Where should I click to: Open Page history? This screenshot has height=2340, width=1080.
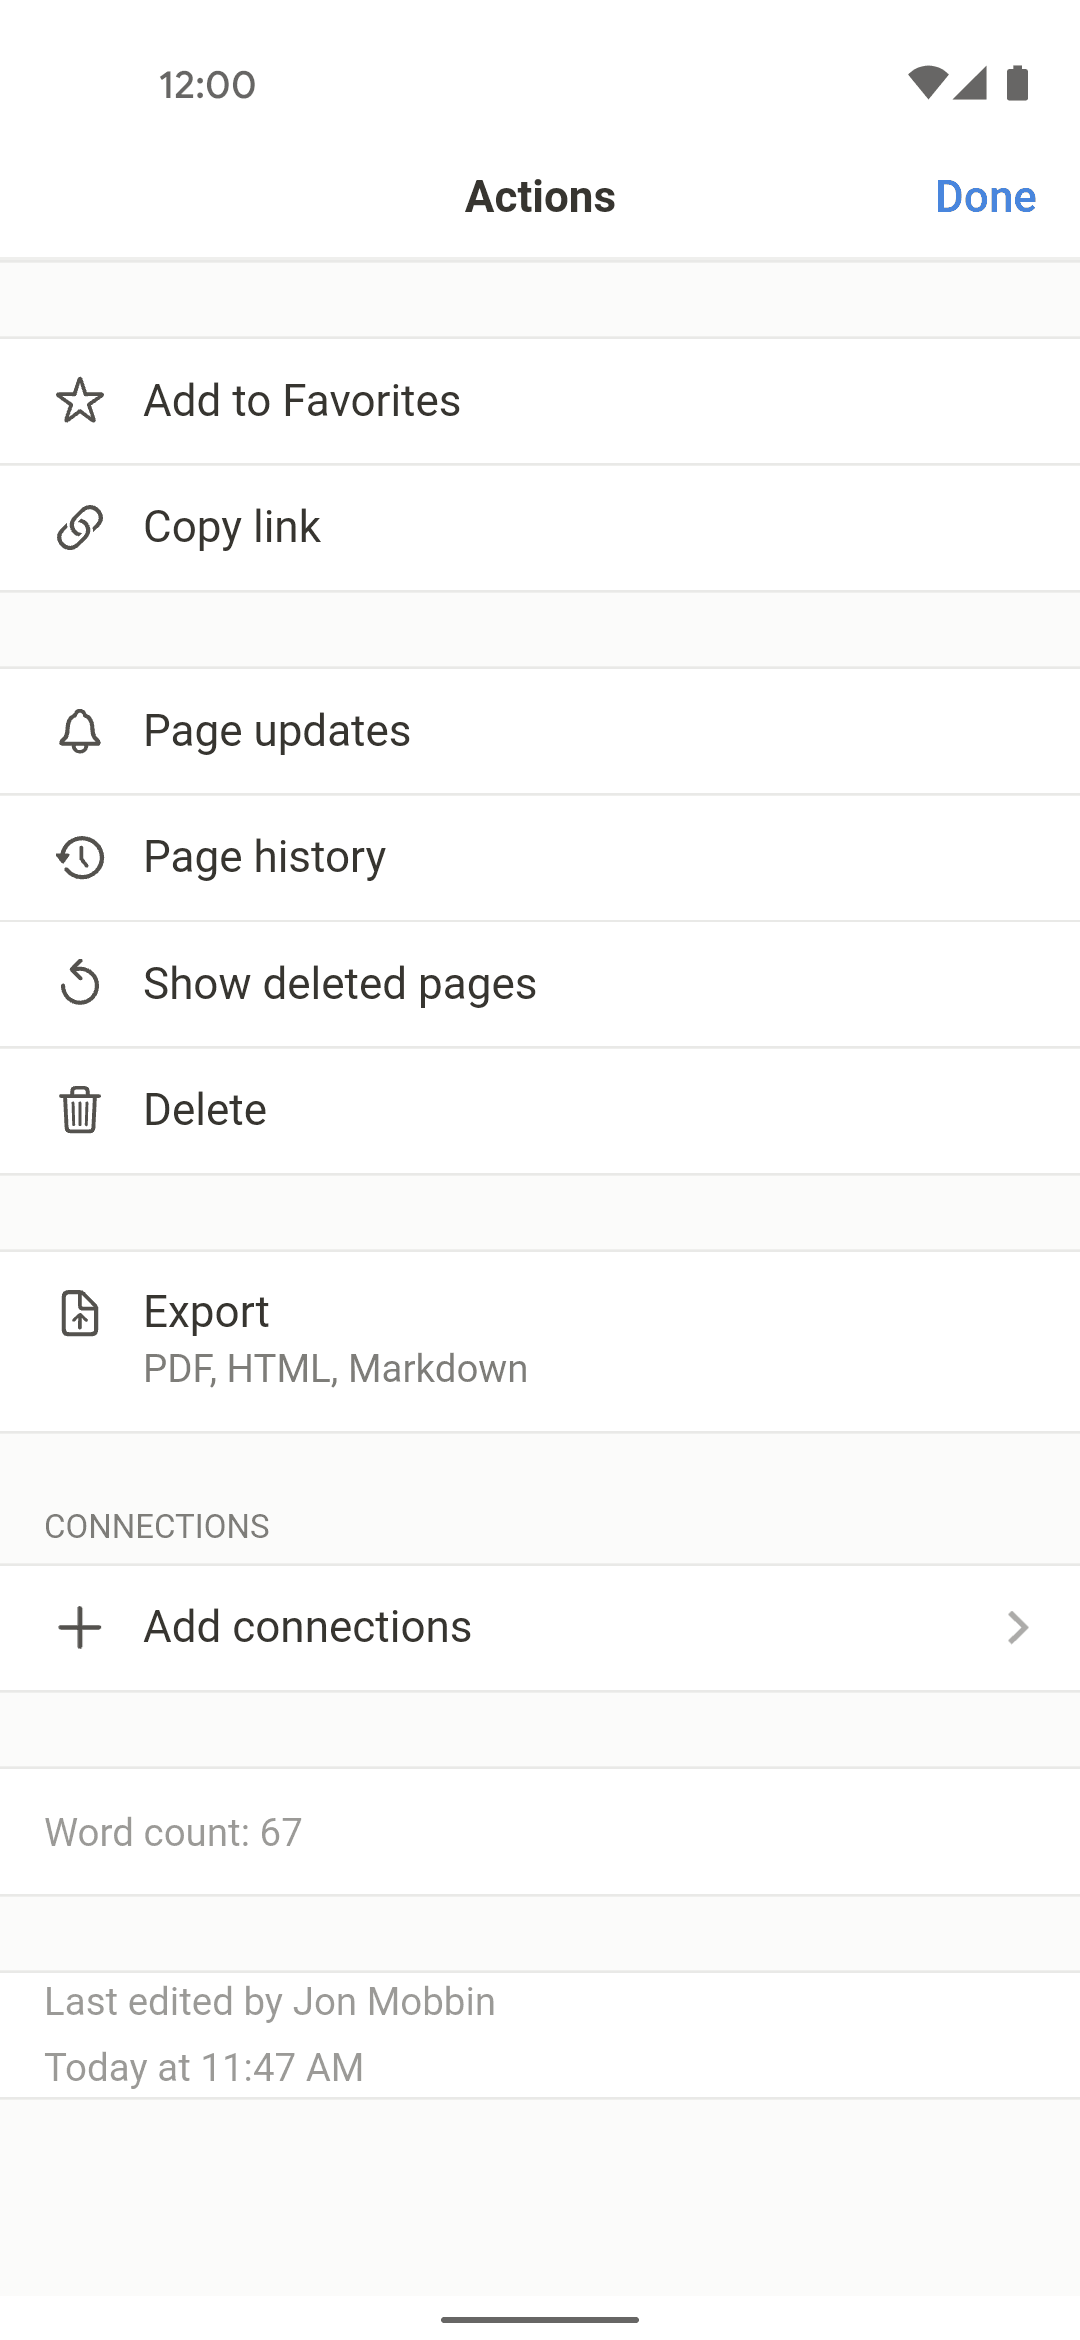point(265,857)
